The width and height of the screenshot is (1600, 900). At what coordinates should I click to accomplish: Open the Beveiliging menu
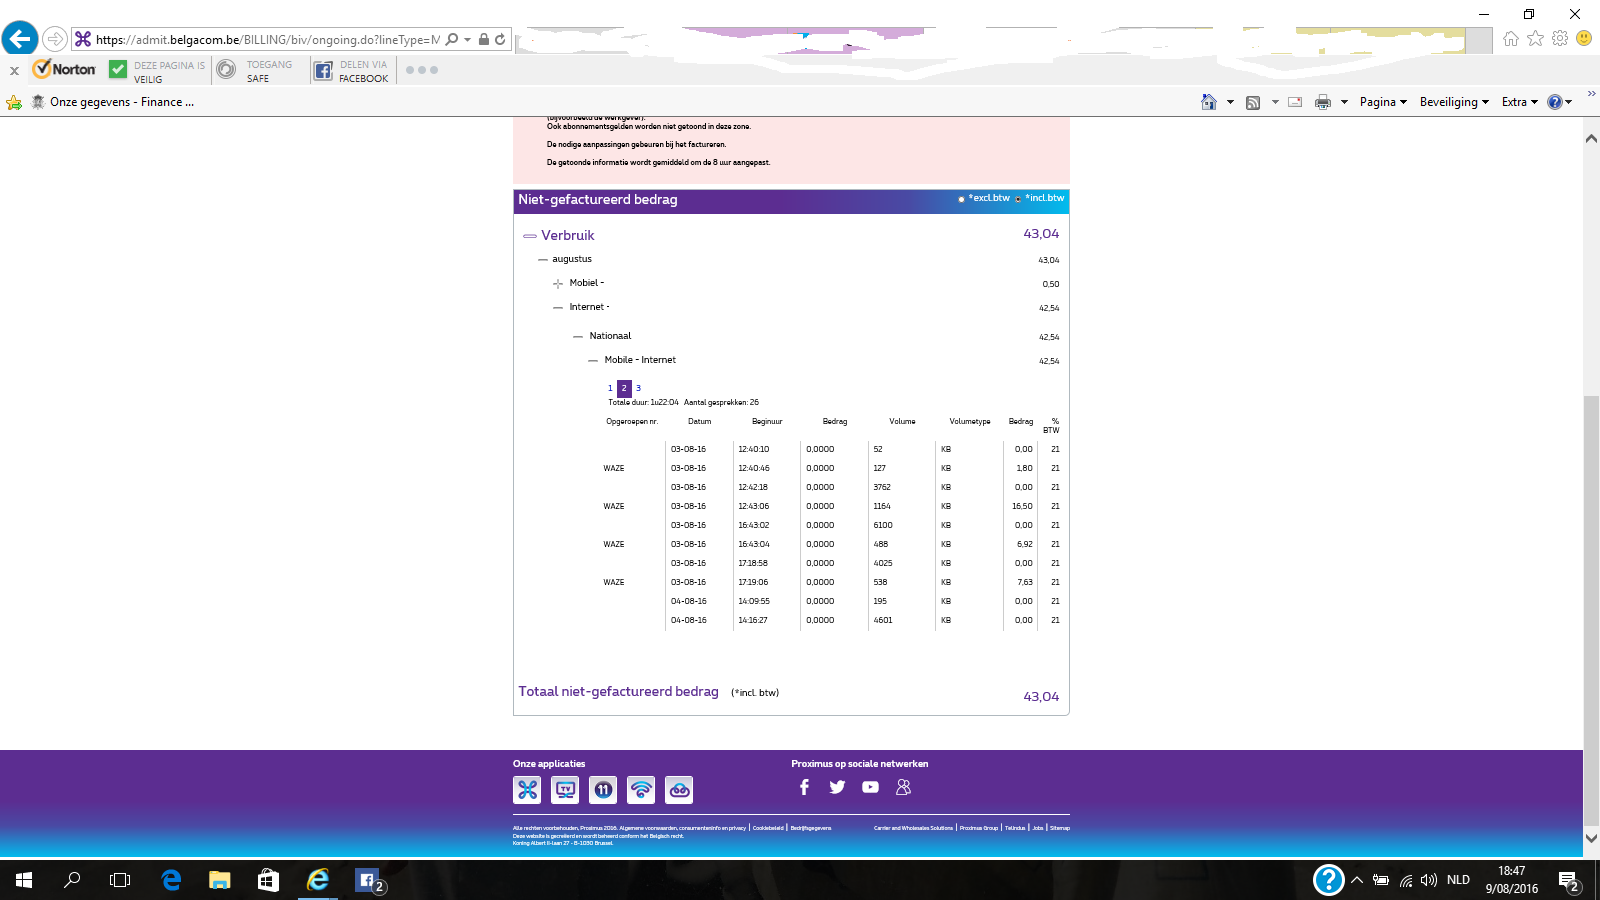(x=1453, y=102)
